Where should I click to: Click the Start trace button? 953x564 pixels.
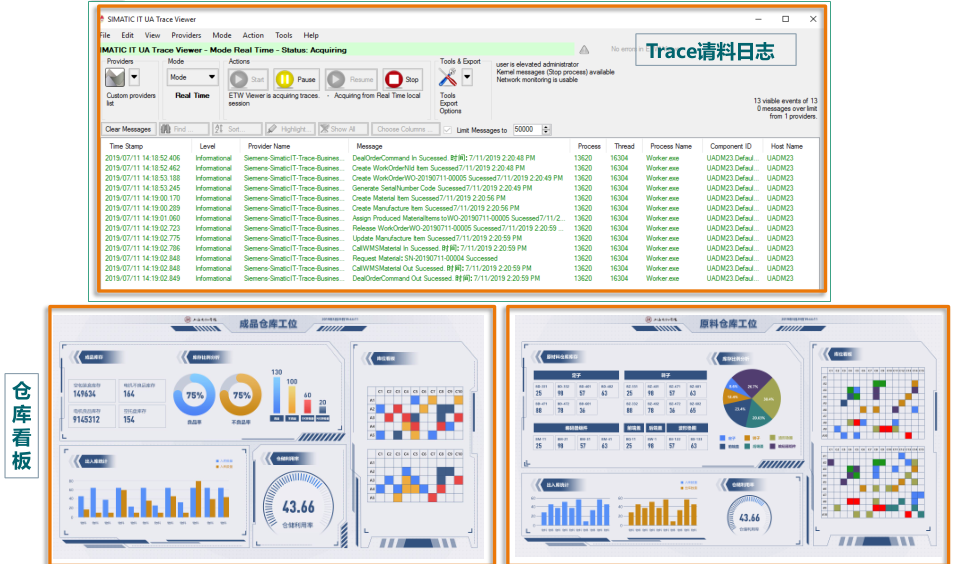248,79
